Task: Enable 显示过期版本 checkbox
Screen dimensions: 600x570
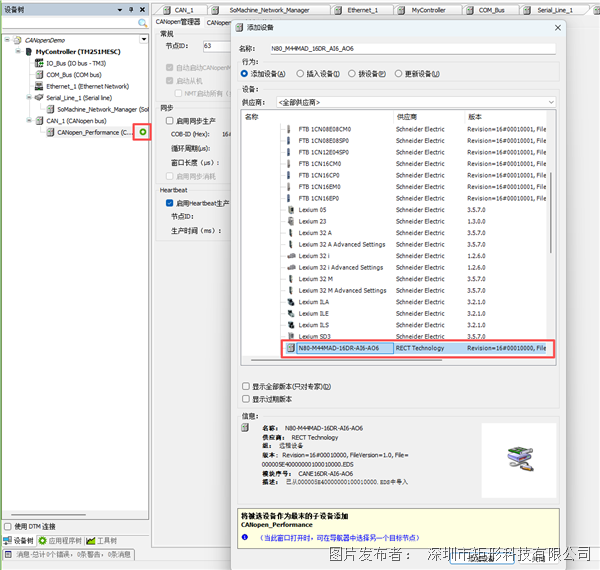Action: pyautogui.click(x=246, y=399)
